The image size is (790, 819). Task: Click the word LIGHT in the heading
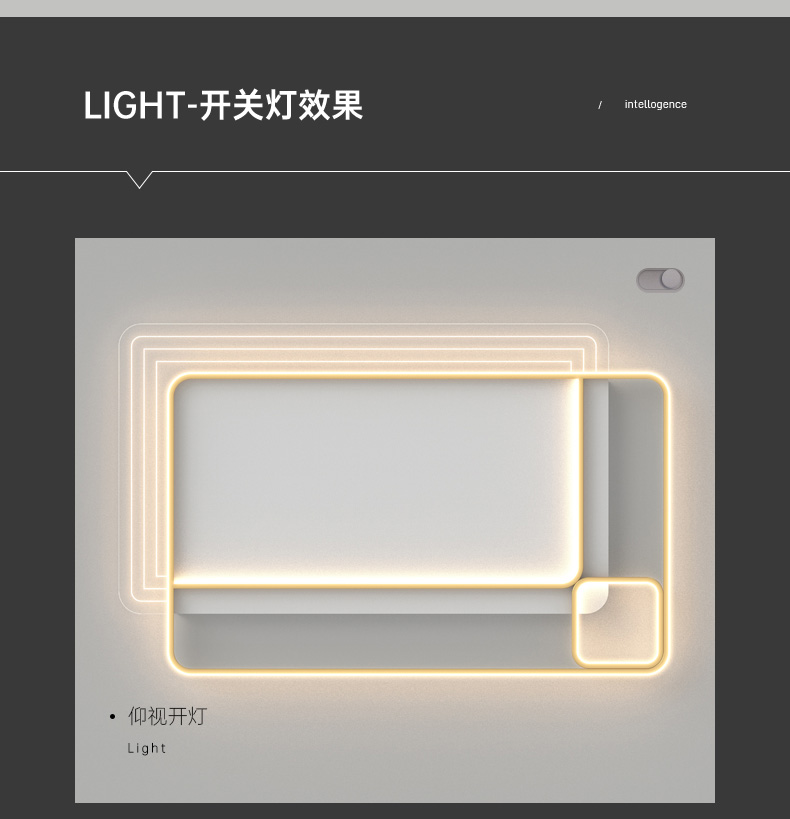point(134,106)
